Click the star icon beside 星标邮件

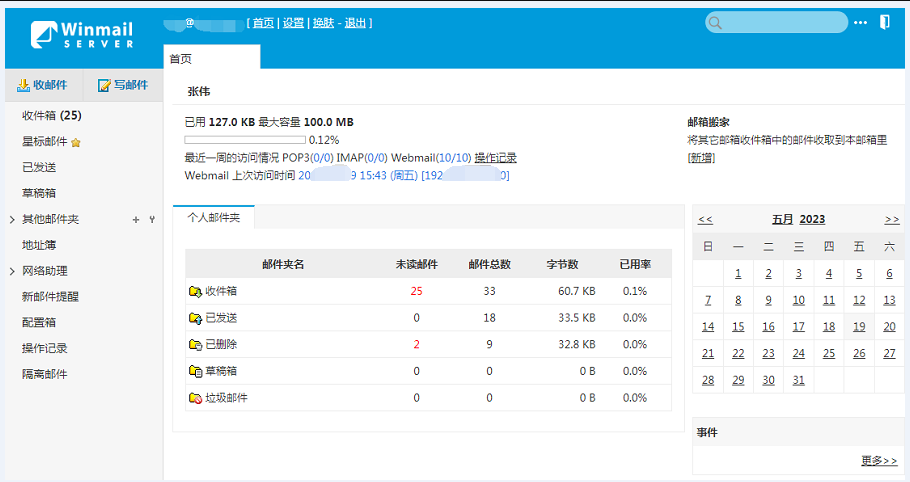(76, 142)
